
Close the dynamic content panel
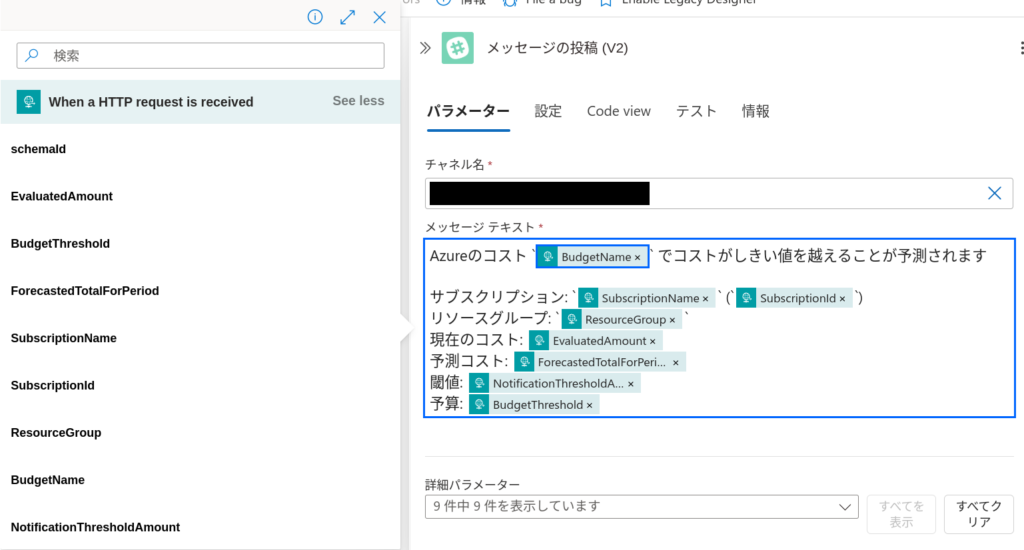coord(379,17)
